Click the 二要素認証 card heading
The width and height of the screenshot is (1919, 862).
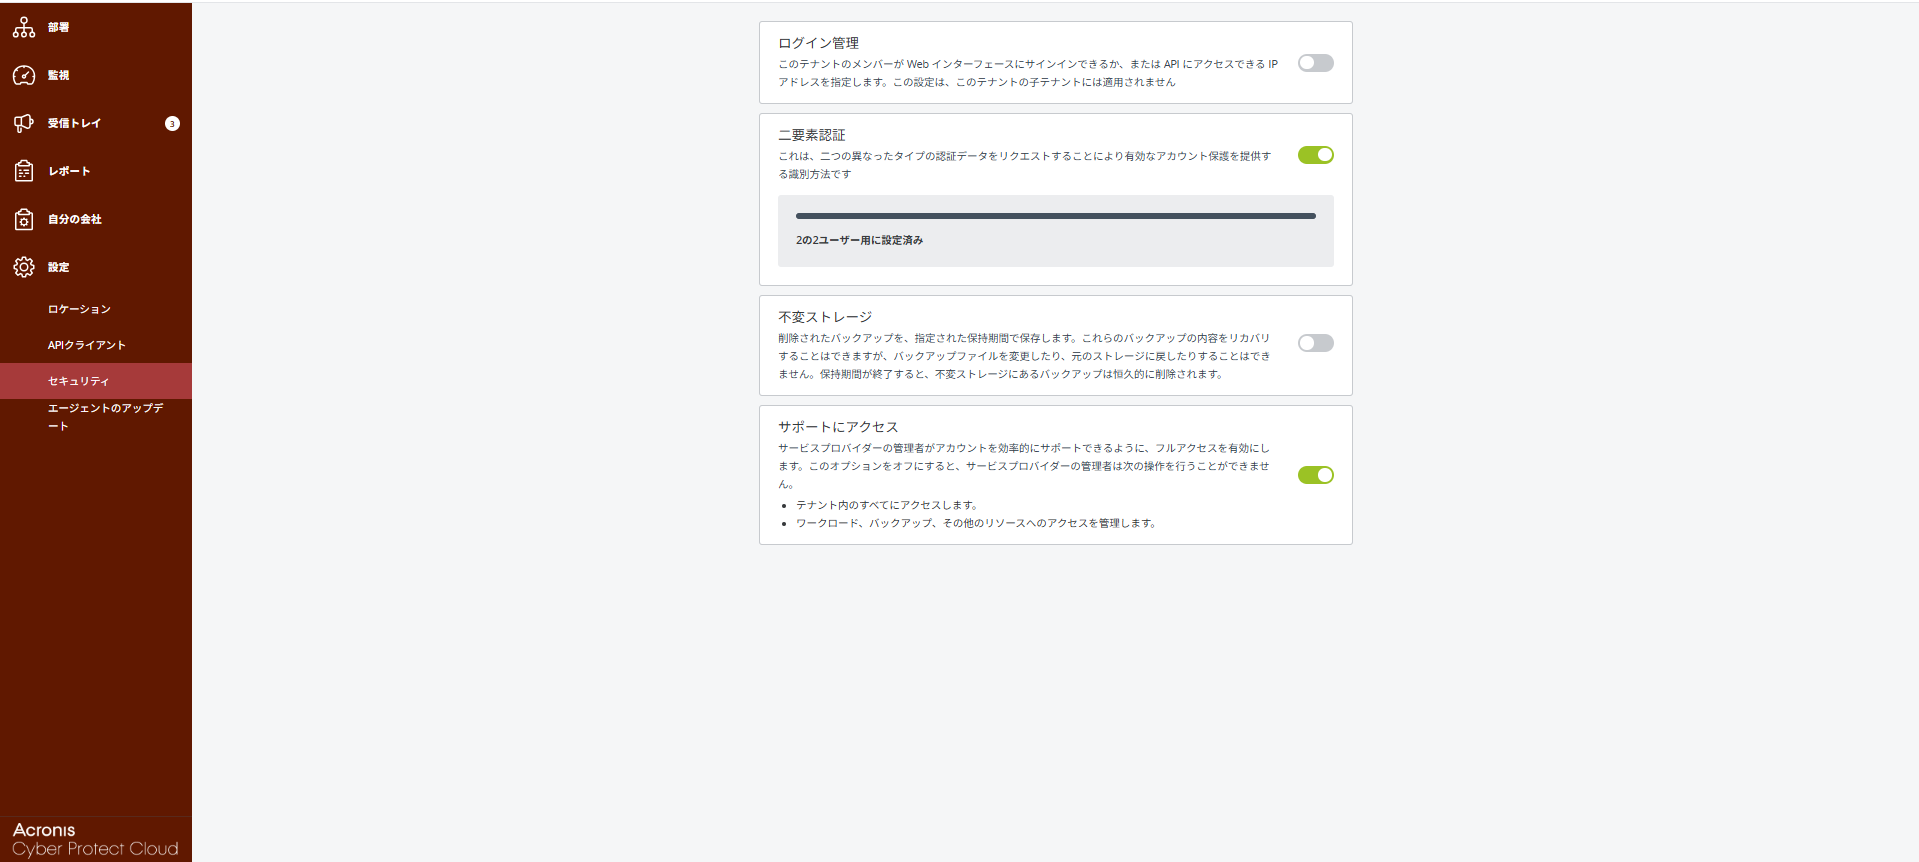(811, 135)
